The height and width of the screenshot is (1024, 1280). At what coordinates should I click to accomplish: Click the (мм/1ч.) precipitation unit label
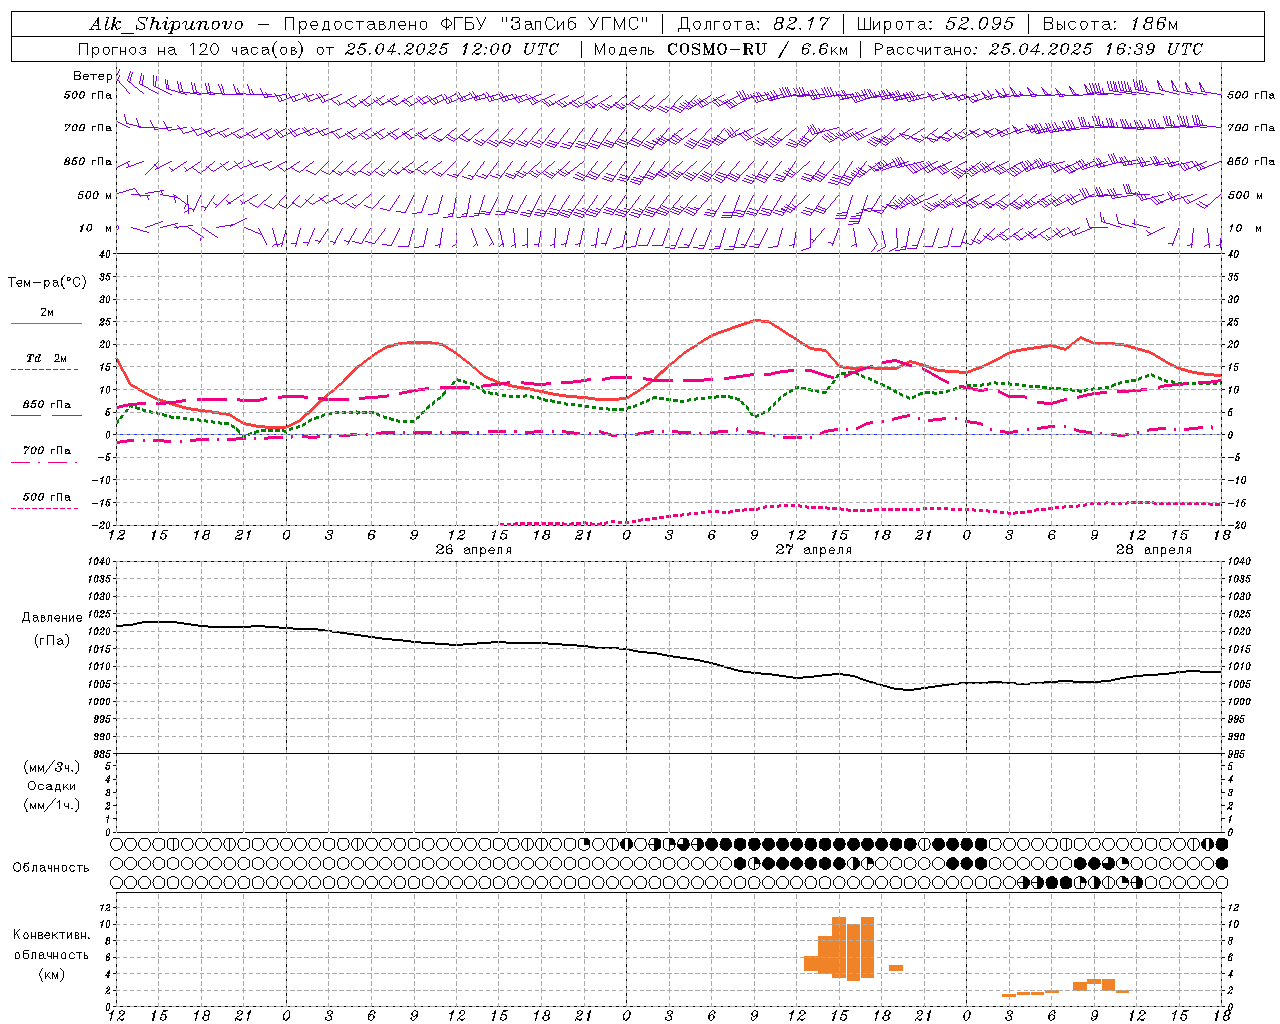click(x=52, y=805)
